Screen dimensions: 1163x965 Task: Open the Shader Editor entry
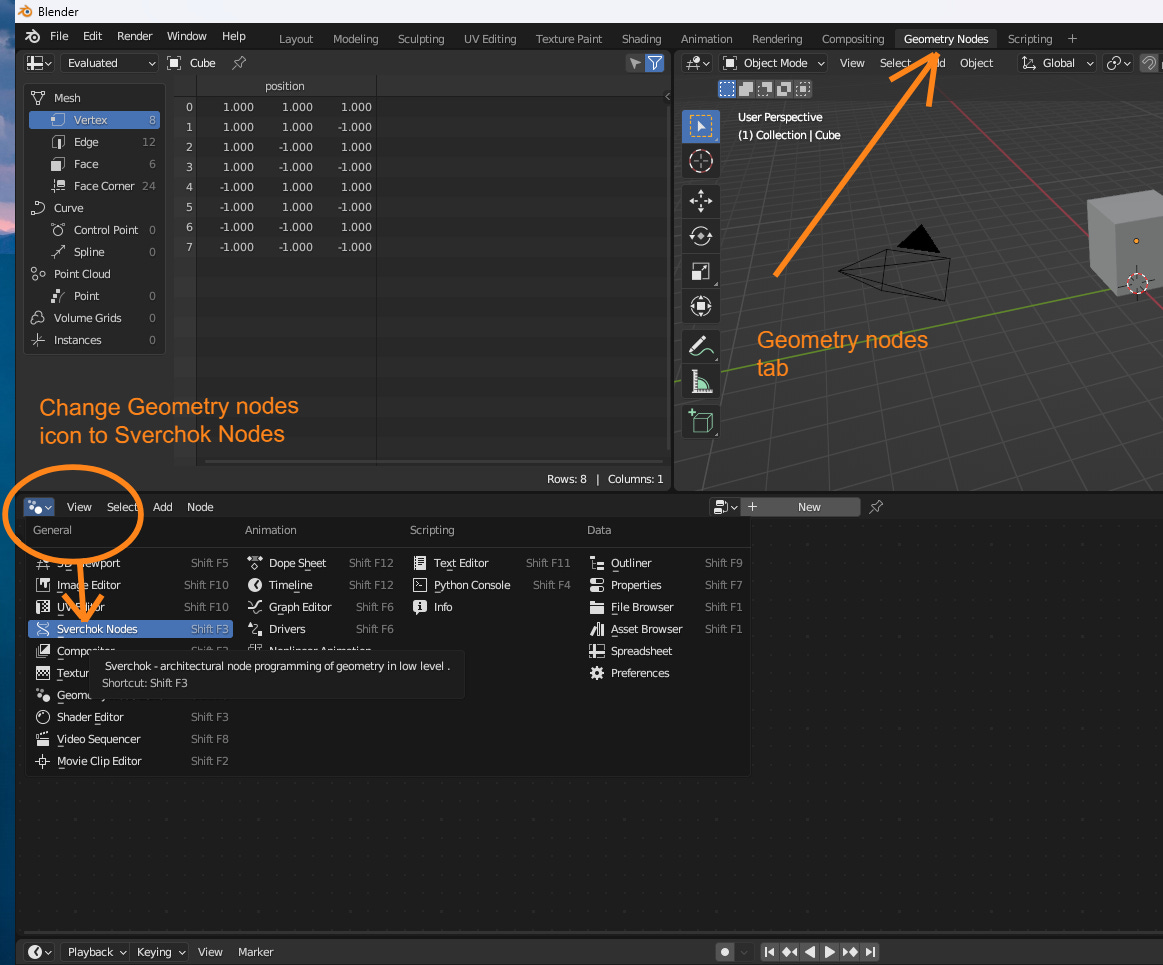131,717
